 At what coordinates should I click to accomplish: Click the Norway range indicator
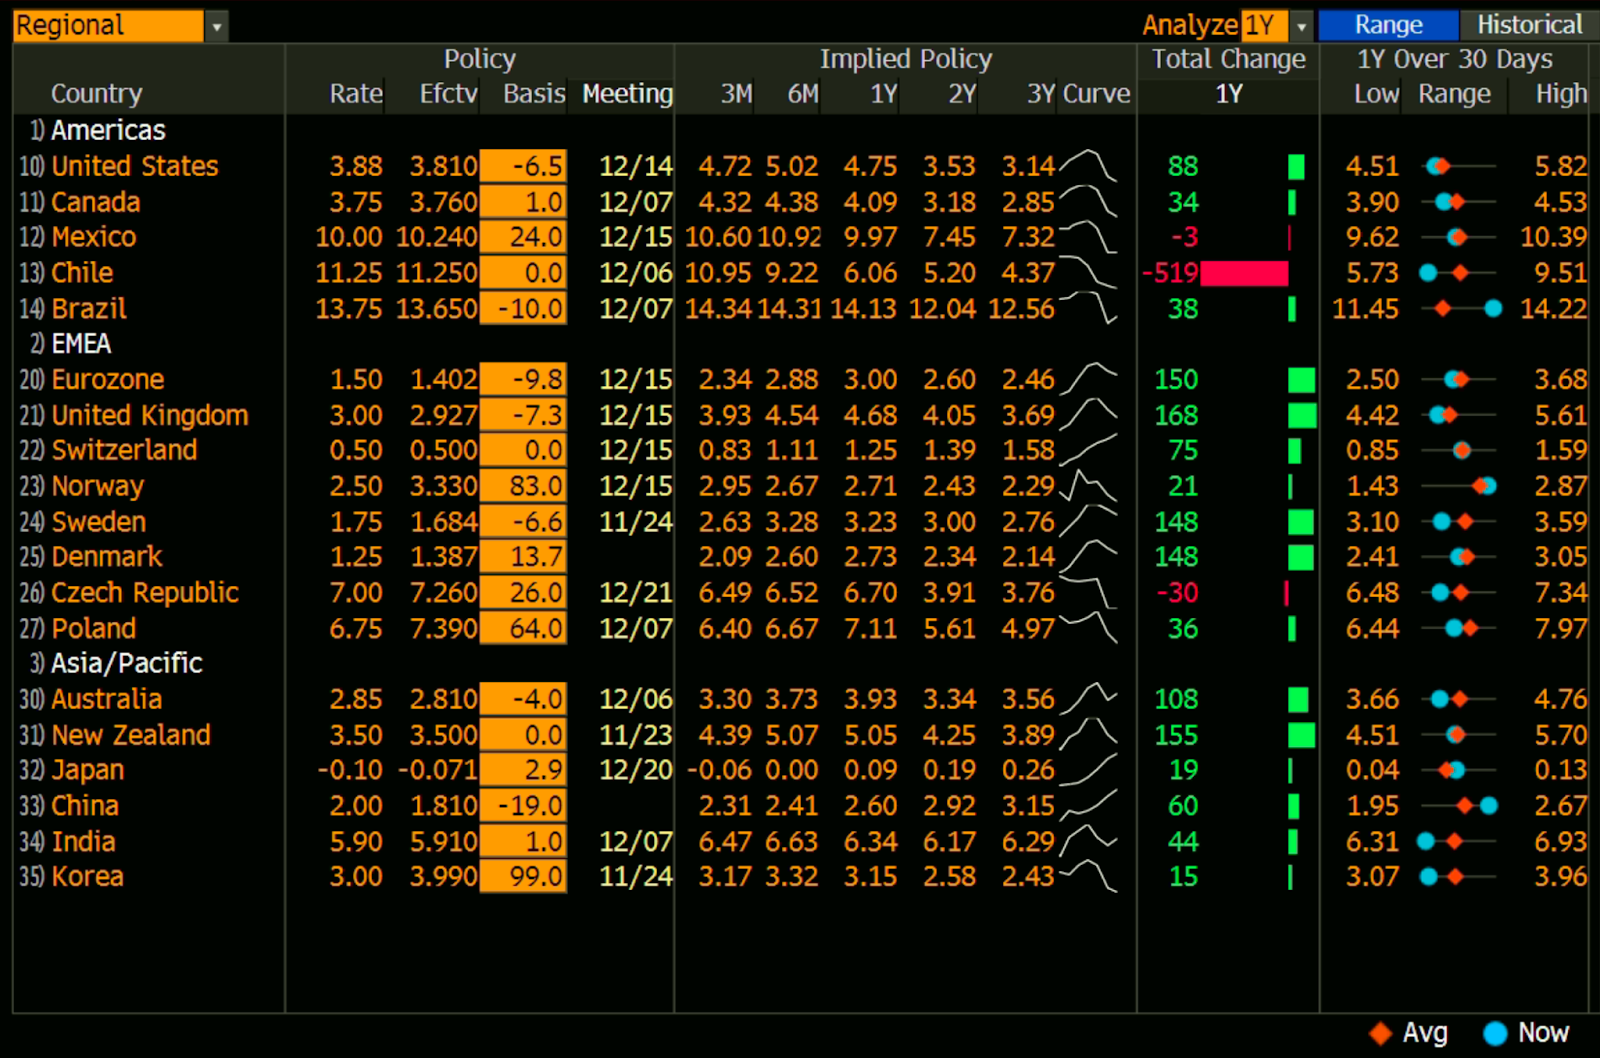pyautogui.click(x=1459, y=486)
